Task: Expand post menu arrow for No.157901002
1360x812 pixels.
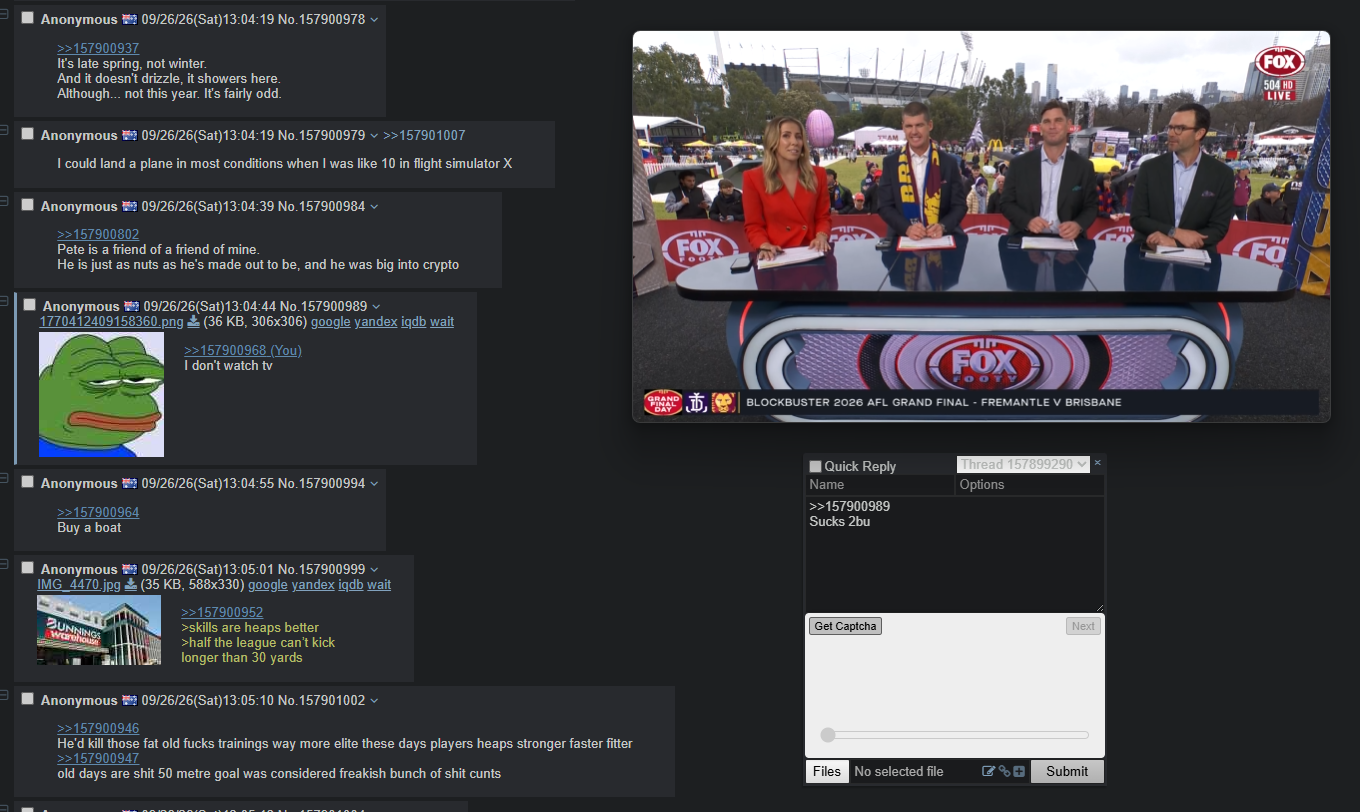Action: (x=374, y=701)
